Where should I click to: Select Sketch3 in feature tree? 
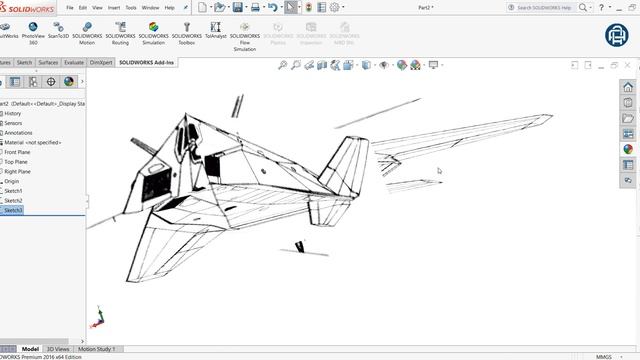click(13, 210)
